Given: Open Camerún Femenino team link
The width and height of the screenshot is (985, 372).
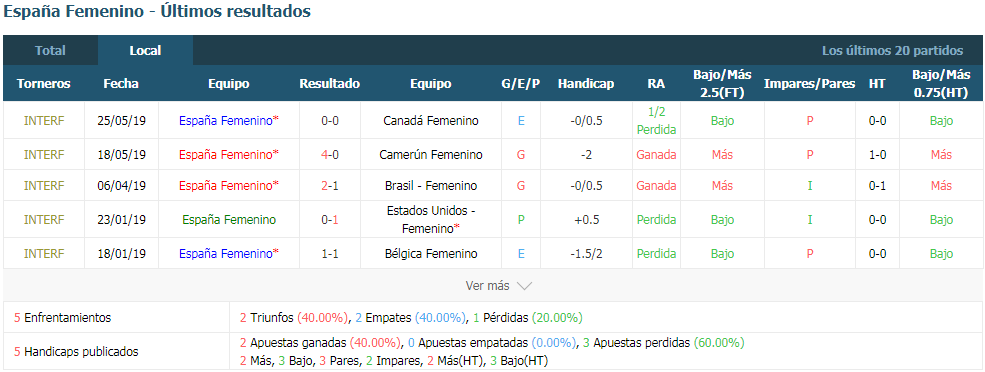Looking at the screenshot, I should 431,155.
